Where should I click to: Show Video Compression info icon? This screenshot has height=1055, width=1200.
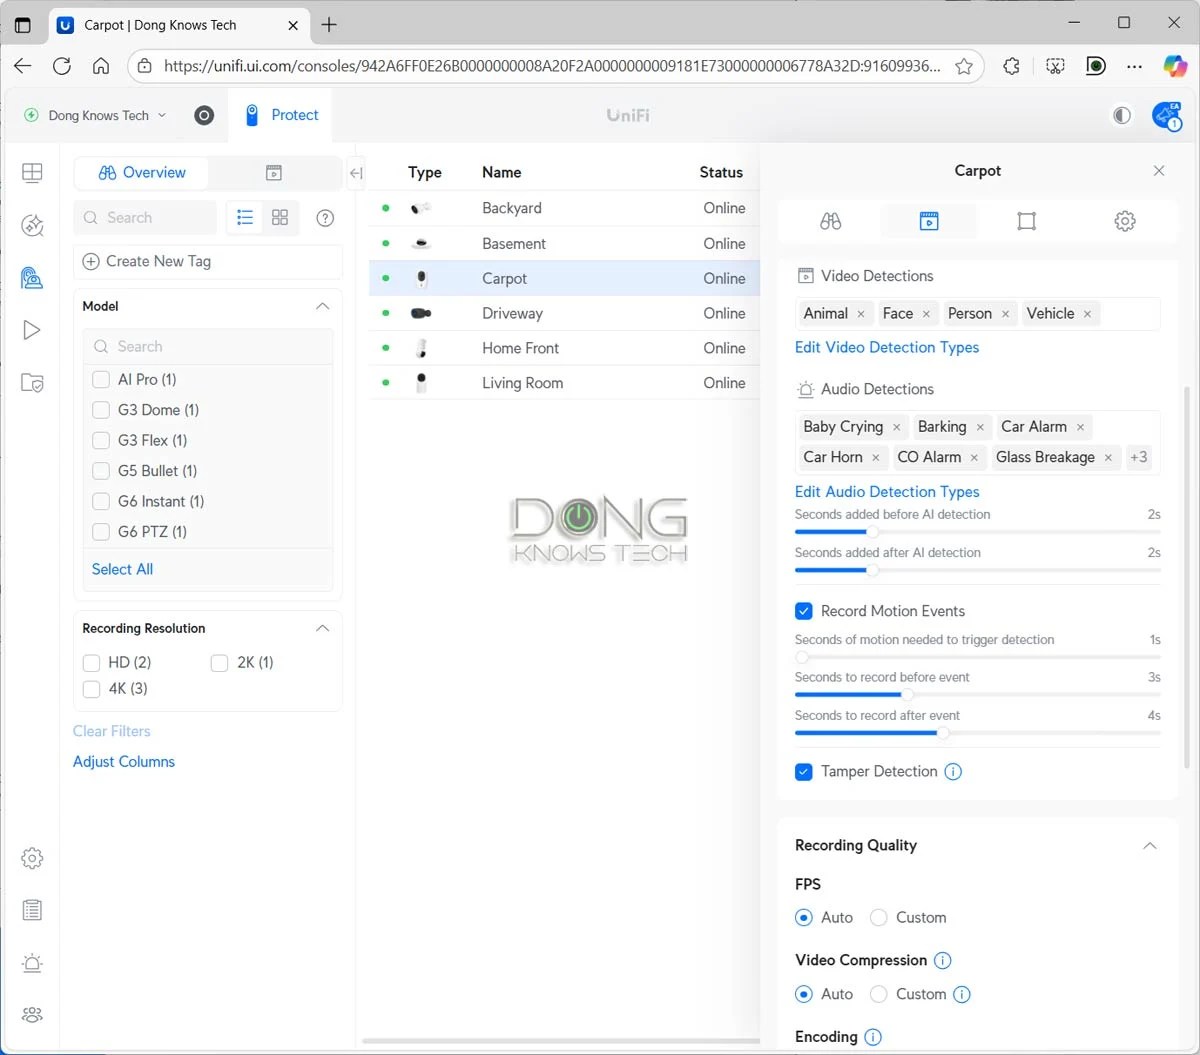point(942,960)
